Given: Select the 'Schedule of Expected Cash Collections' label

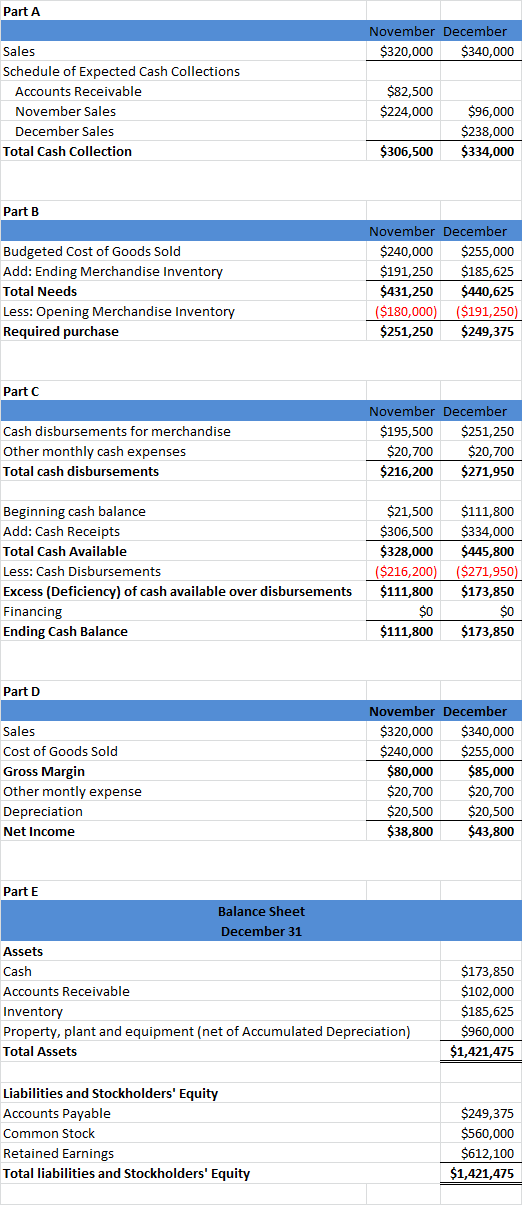Looking at the screenshot, I should point(122,71).
